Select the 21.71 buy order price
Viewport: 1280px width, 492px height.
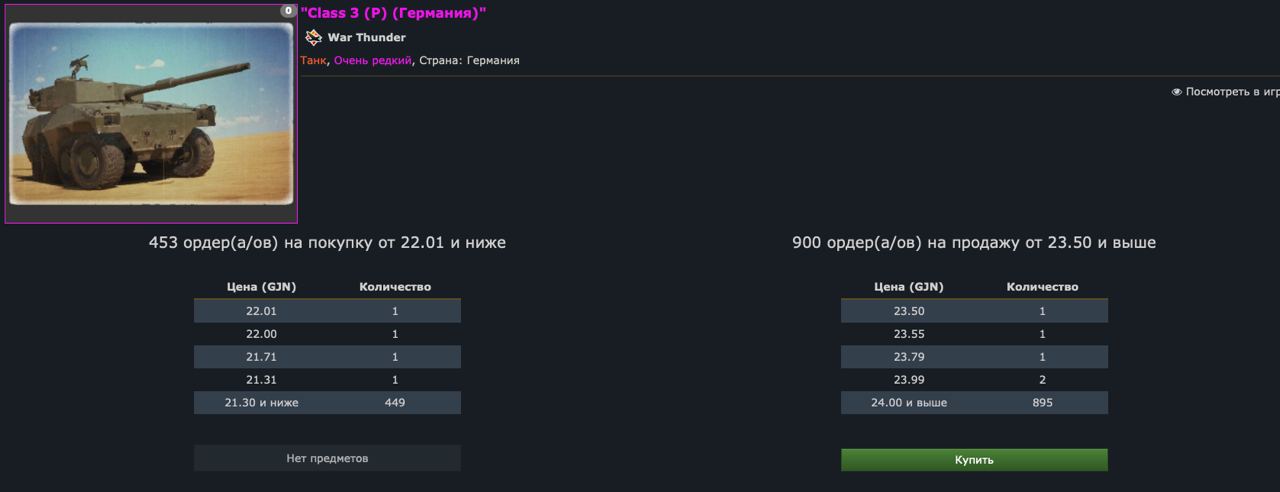pyautogui.click(x=261, y=357)
